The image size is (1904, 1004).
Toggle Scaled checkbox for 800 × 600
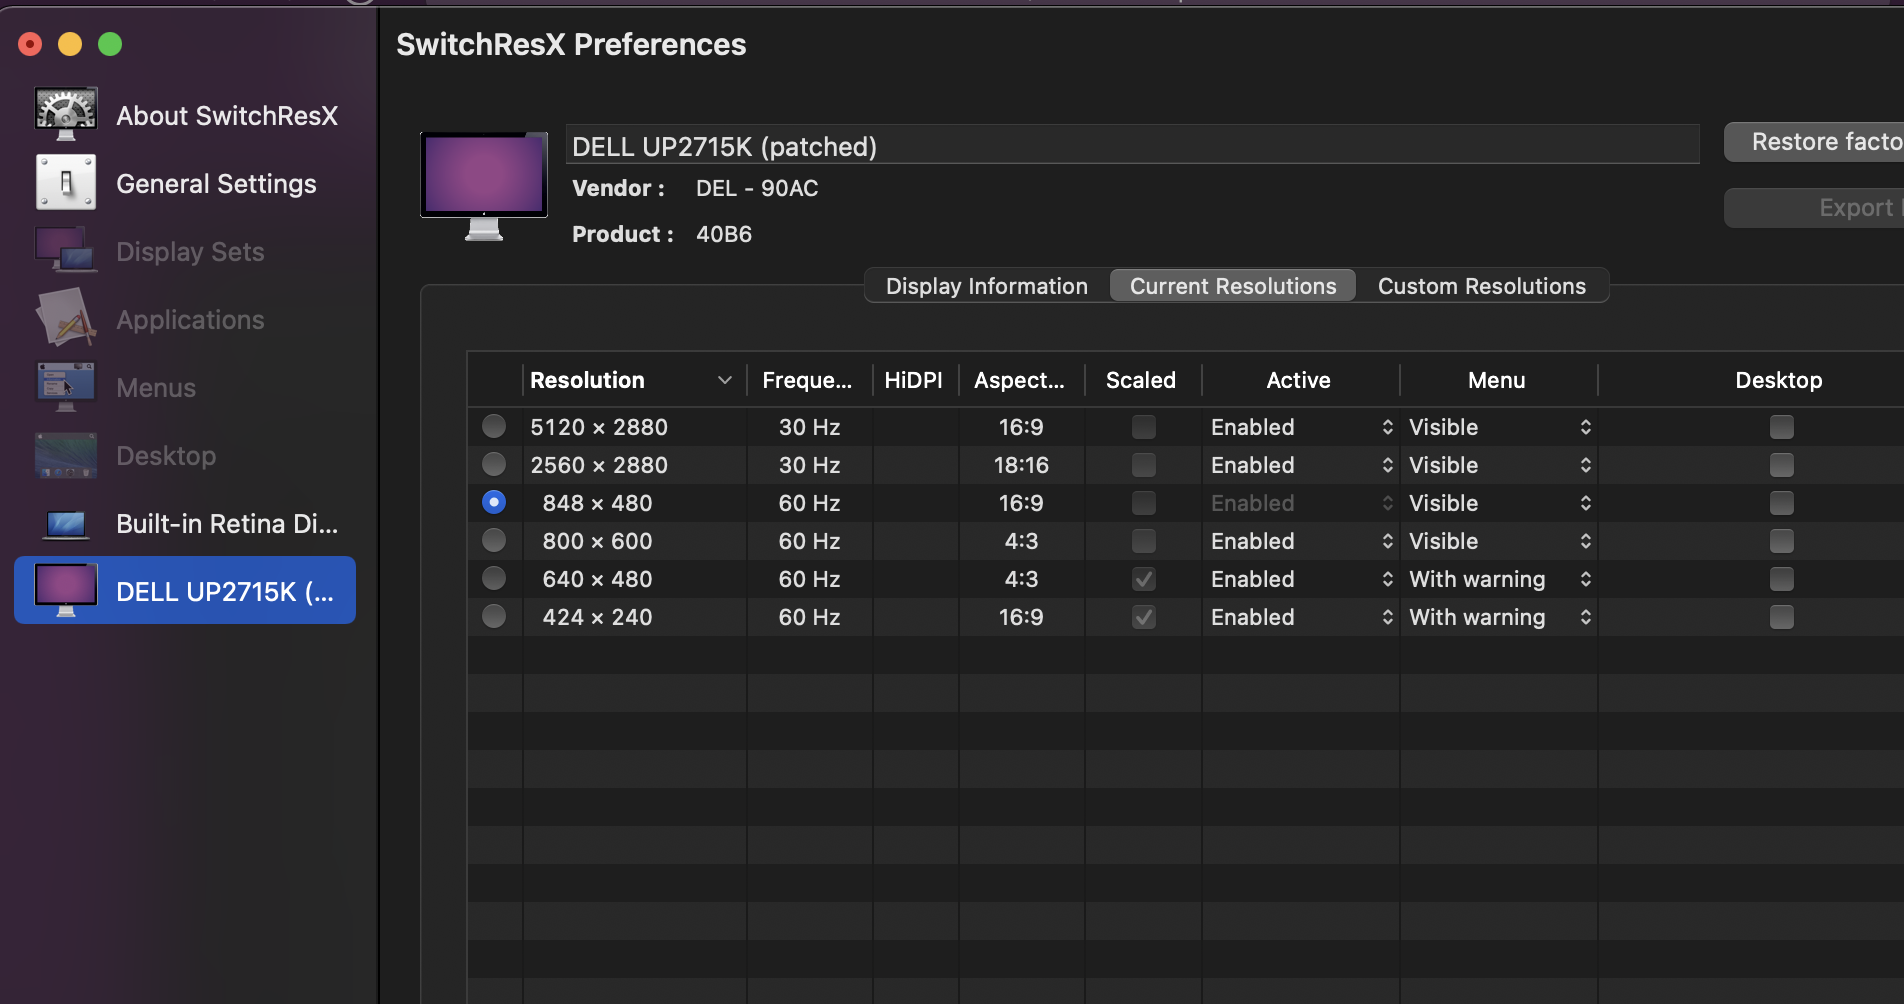(x=1144, y=541)
